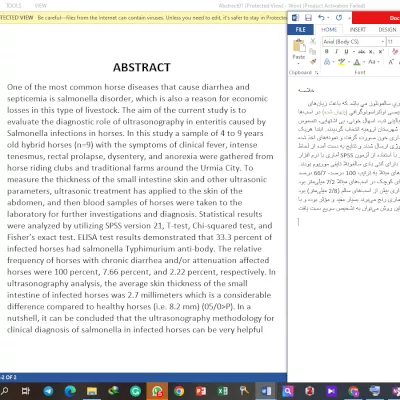Open the Clipboard dialog launcher
This screenshot has height=400, width=400.
coord(317,72)
